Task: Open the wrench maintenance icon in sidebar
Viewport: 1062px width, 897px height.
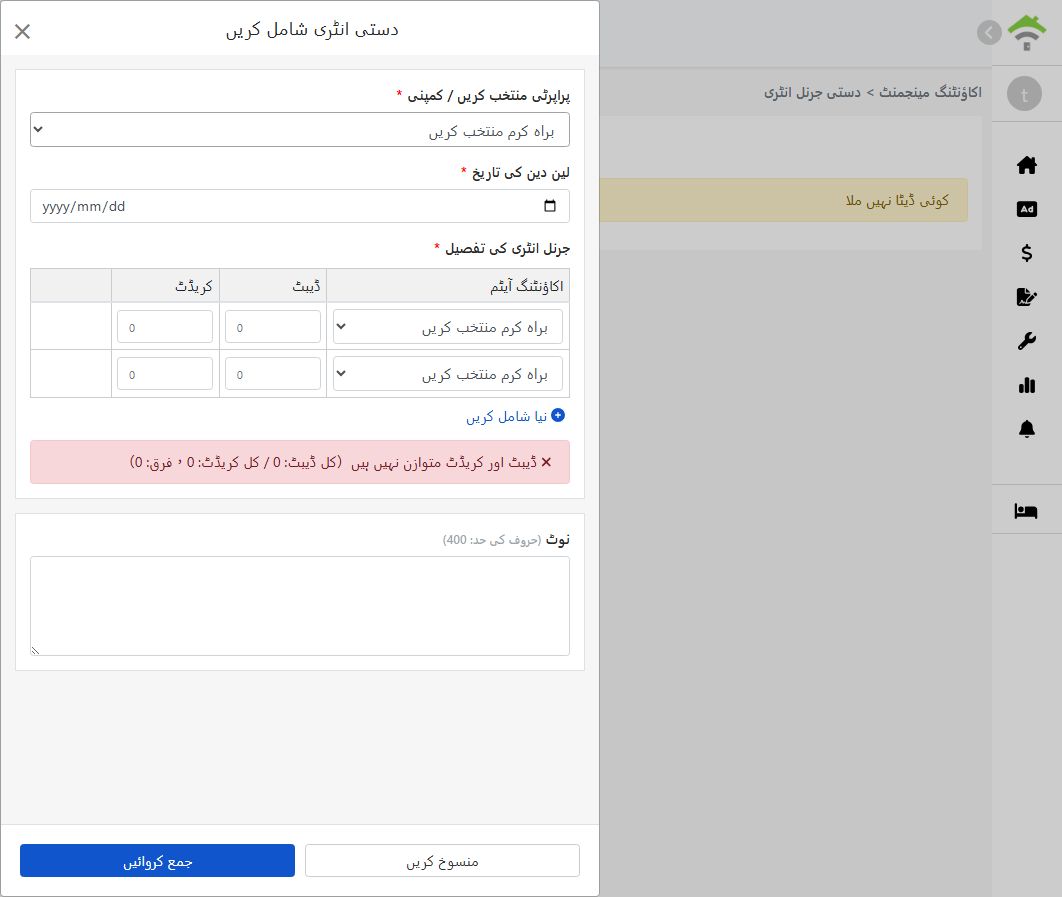Action: (1027, 341)
